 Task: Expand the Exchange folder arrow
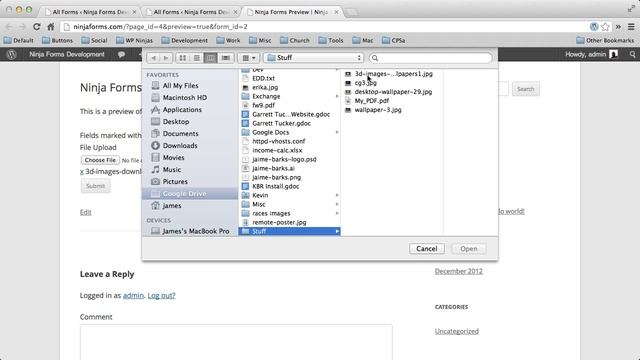click(337, 96)
